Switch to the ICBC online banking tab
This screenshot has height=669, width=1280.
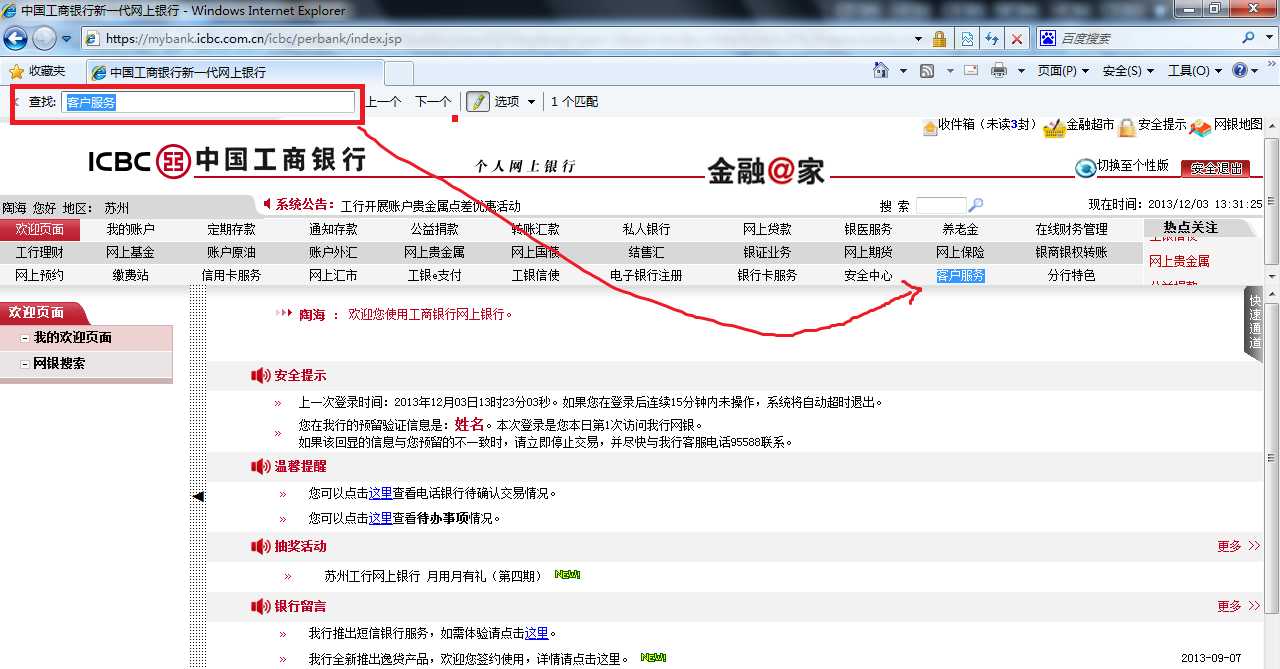[x=236, y=73]
